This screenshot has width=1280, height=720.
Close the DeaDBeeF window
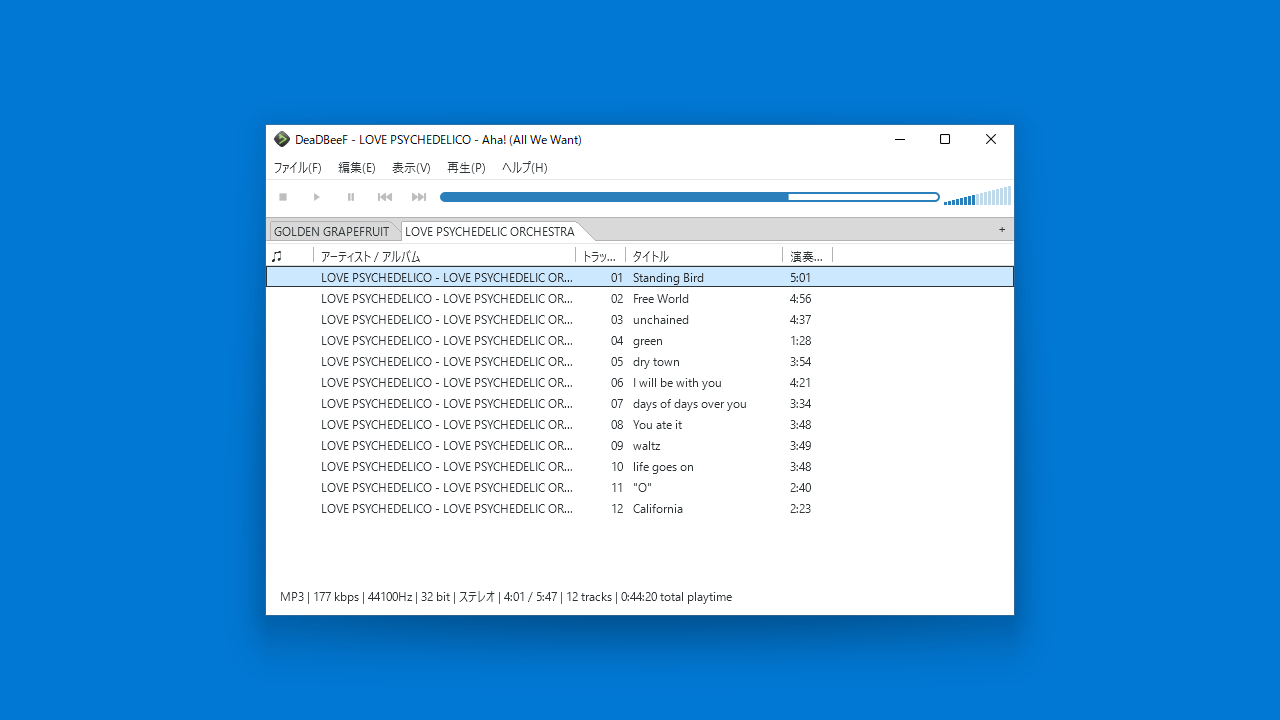click(991, 139)
